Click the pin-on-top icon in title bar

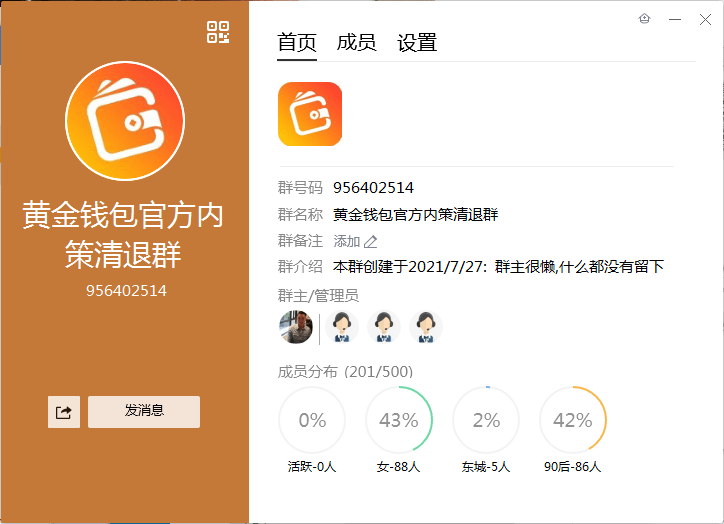[645, 19]
